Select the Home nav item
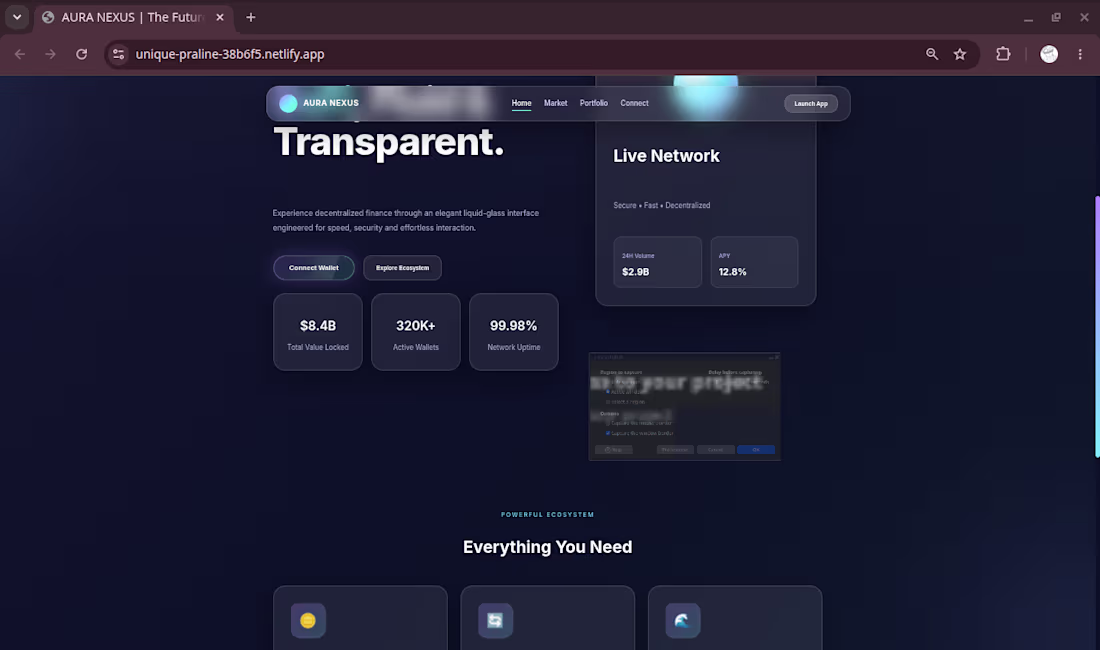The image size is (1100, 650). click(x=521, y=103)
